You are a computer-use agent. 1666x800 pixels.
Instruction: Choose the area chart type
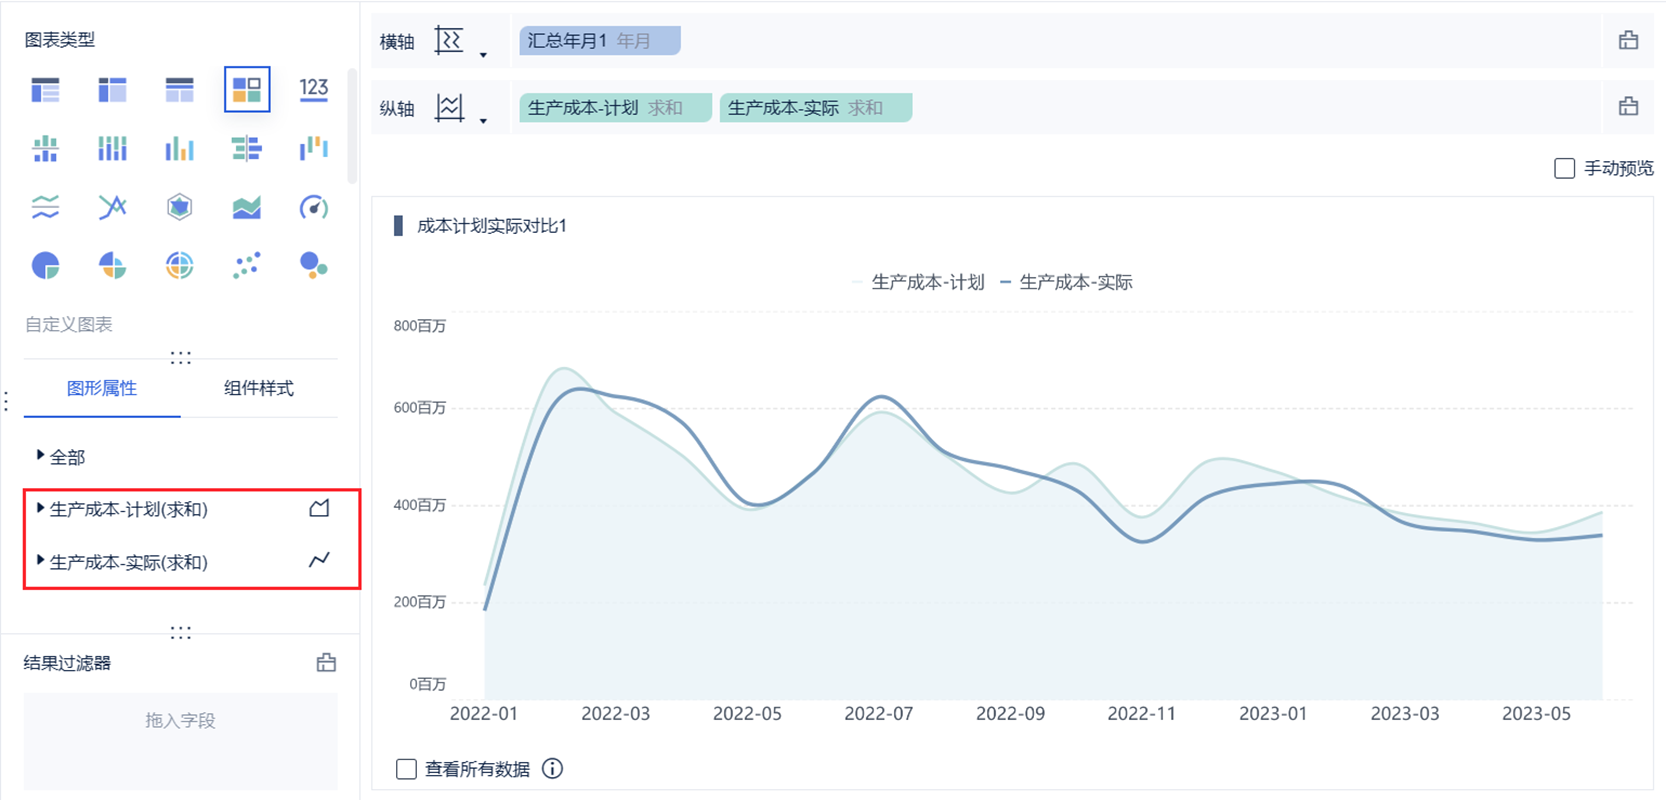(x=246, y=207)
